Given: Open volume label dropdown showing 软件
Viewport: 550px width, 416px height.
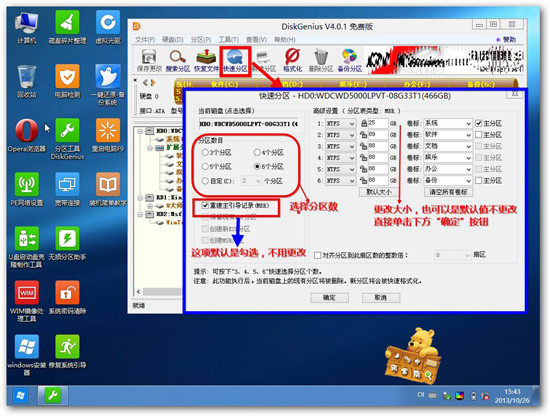Looking at the screenshot, I should tap(448, 135).
